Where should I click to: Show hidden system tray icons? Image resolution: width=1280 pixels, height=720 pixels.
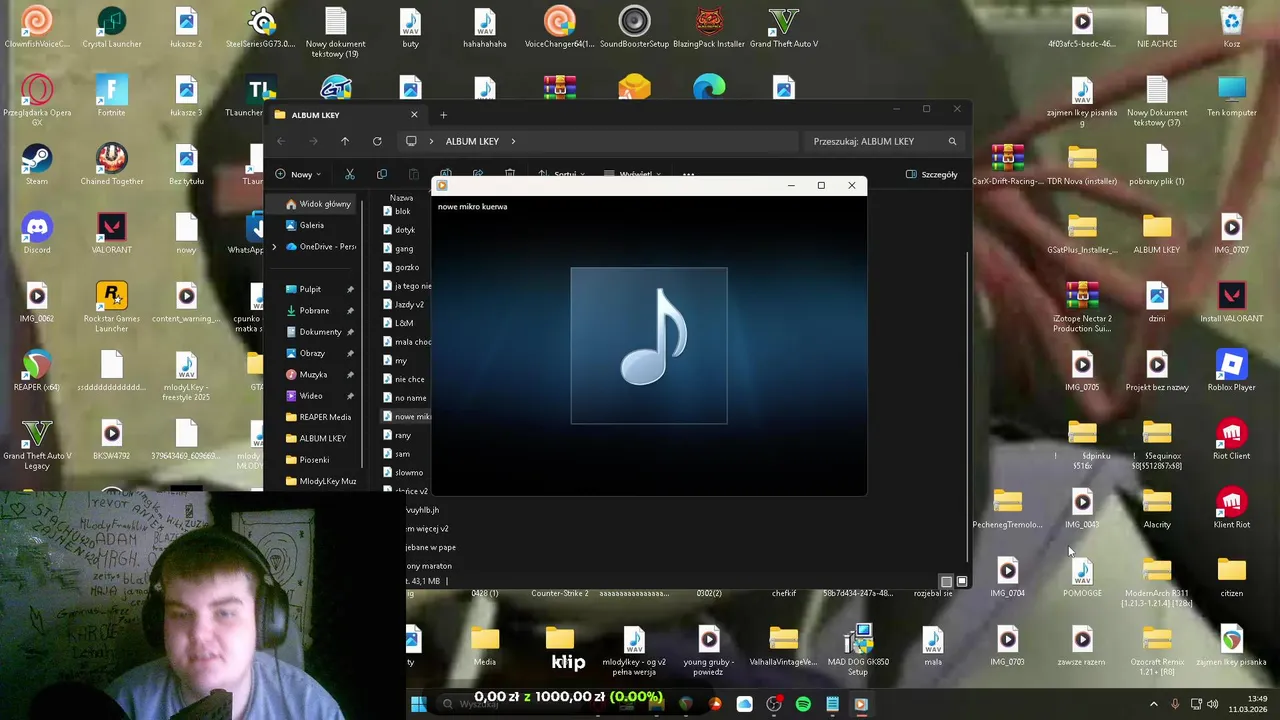pos(1153,704)
